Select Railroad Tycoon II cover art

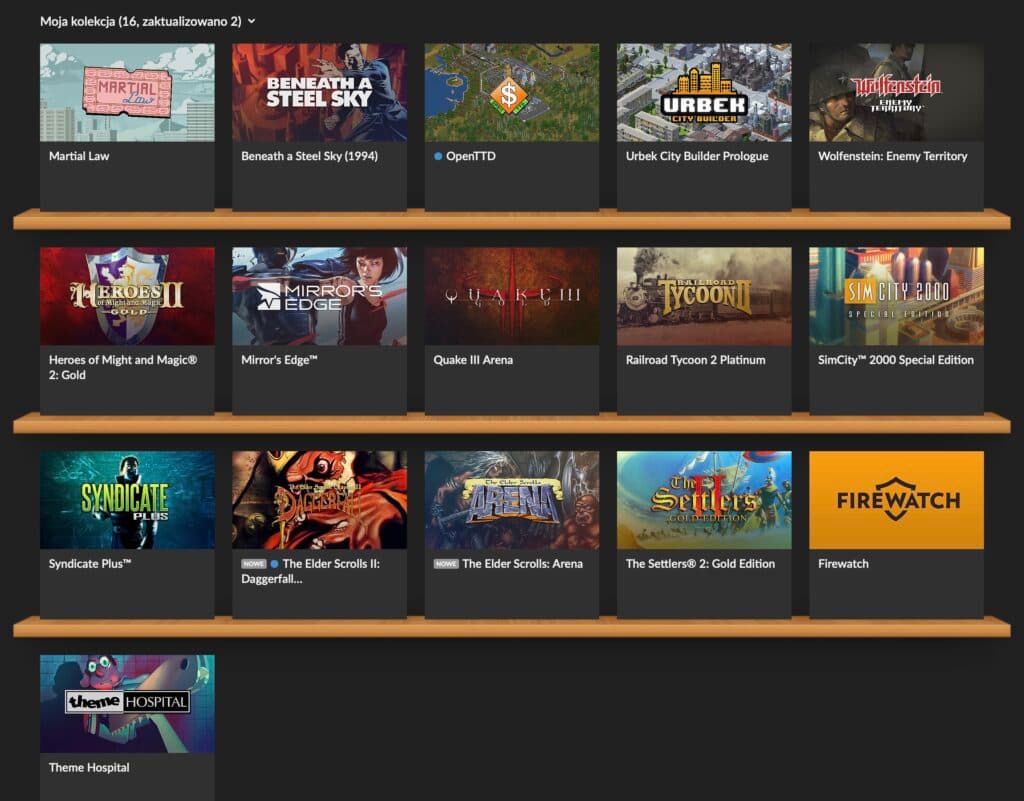click(704, 296)
